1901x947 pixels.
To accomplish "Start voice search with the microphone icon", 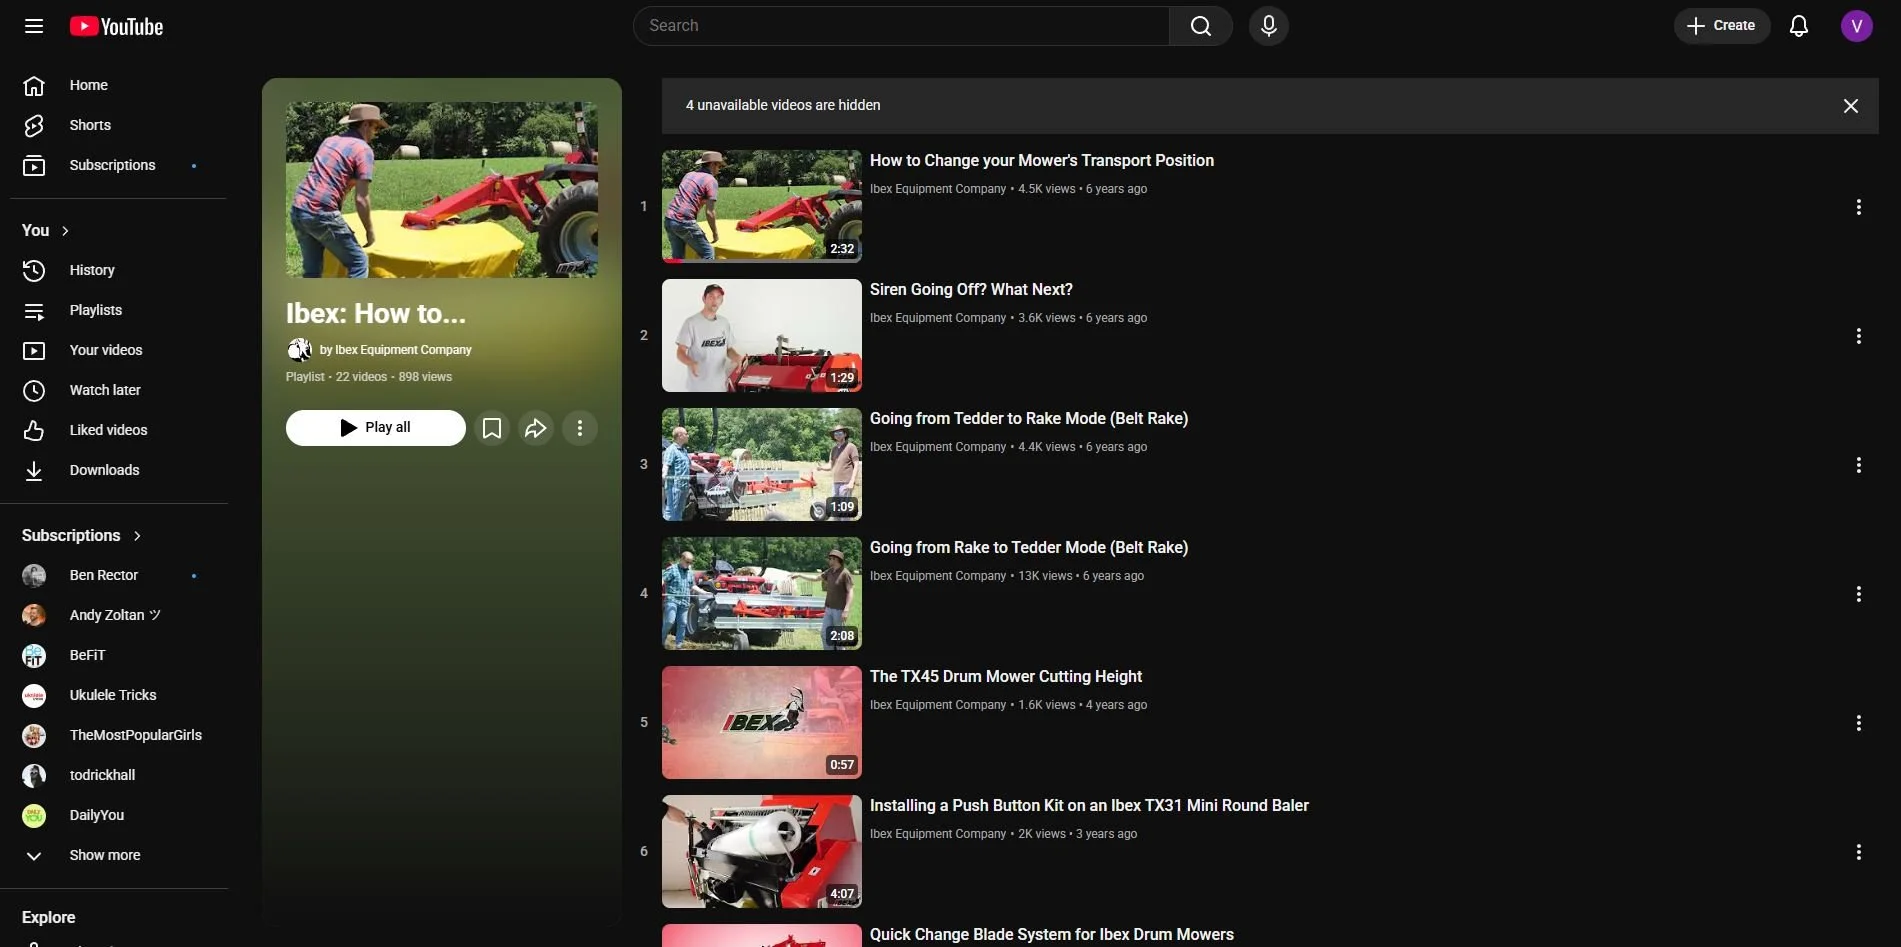I will coord(1269,26).
